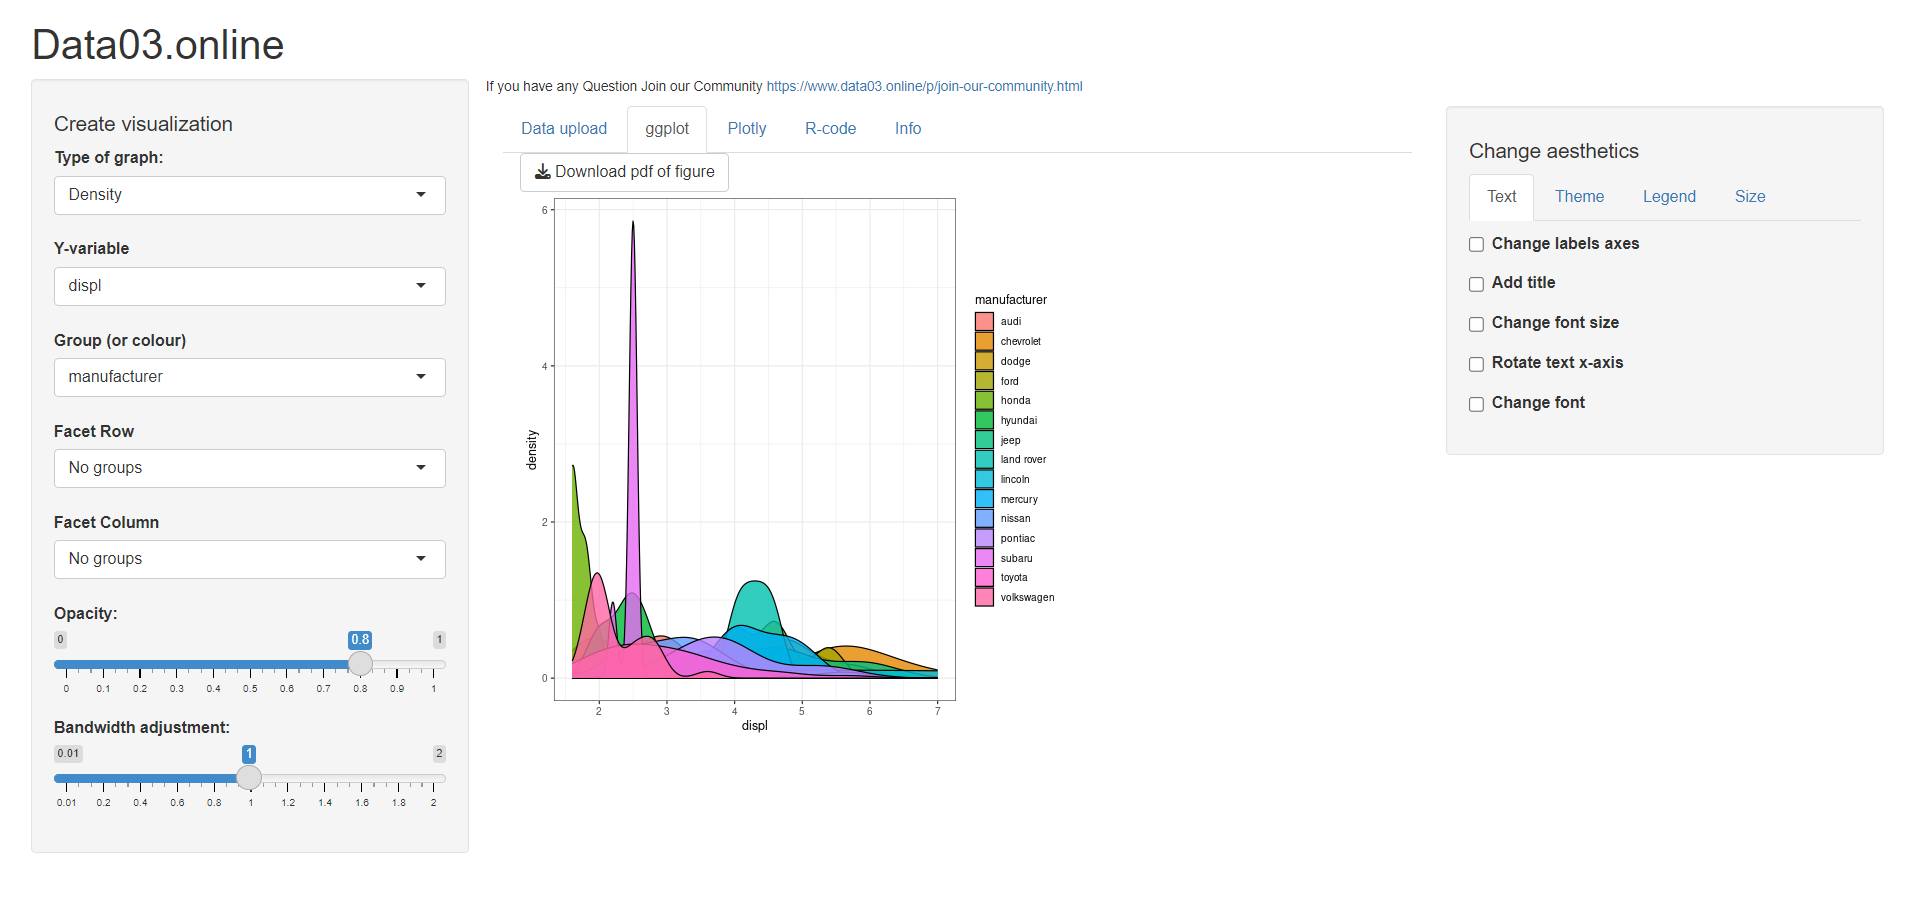Select the ggplot tab
Image resolution: width=1917 pixels, height=916 pixels.
point(667,129)
